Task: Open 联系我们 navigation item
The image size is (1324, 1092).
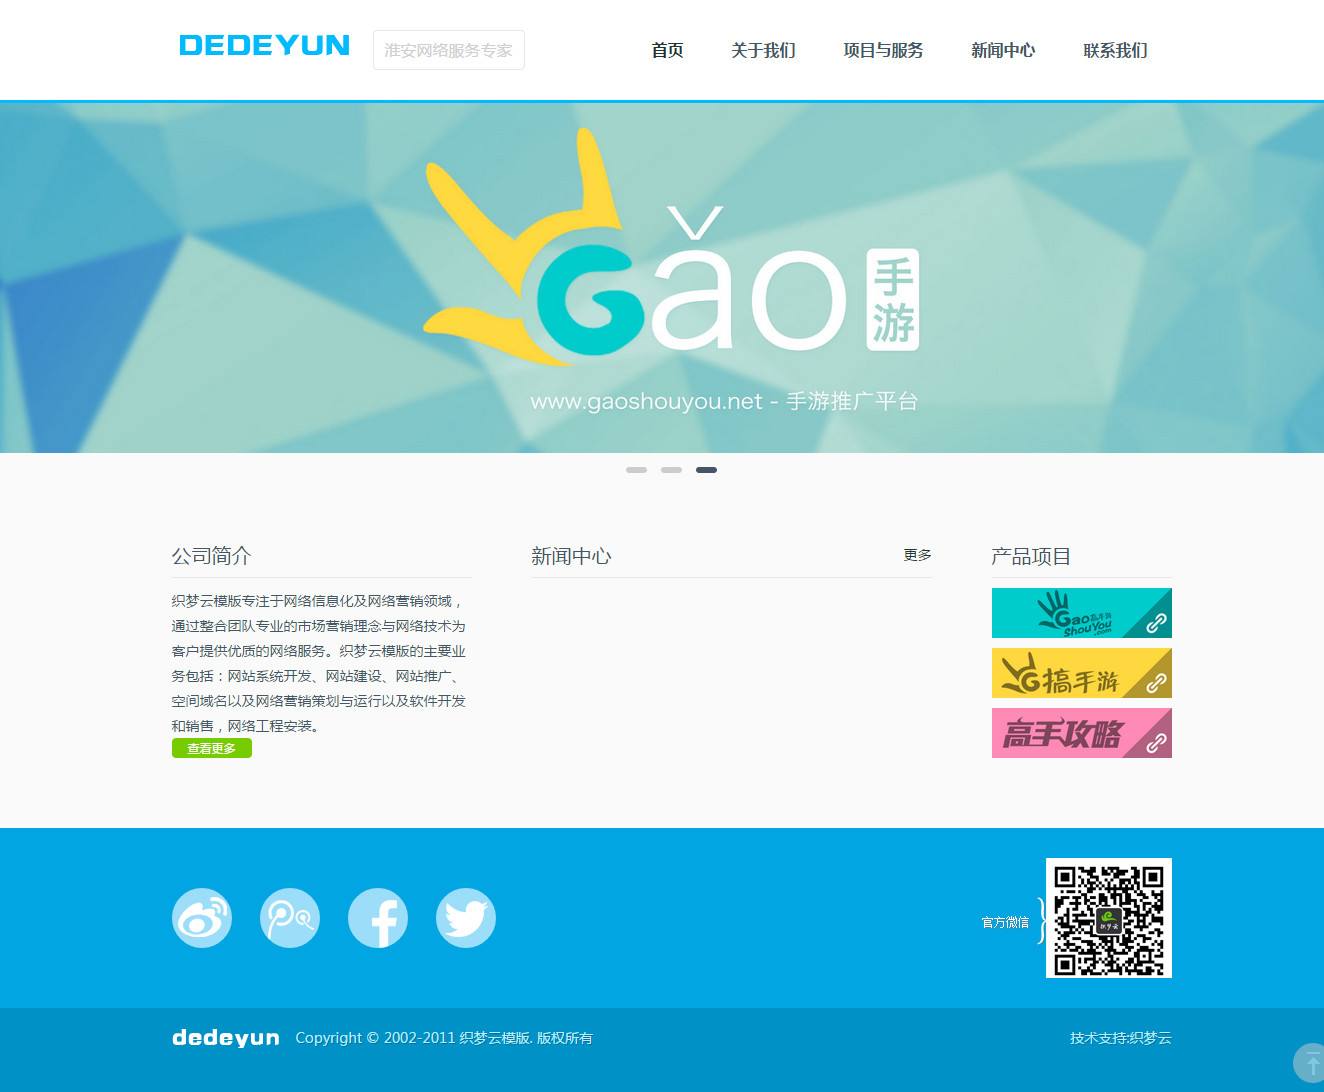Action: [x=1115, y=51]
